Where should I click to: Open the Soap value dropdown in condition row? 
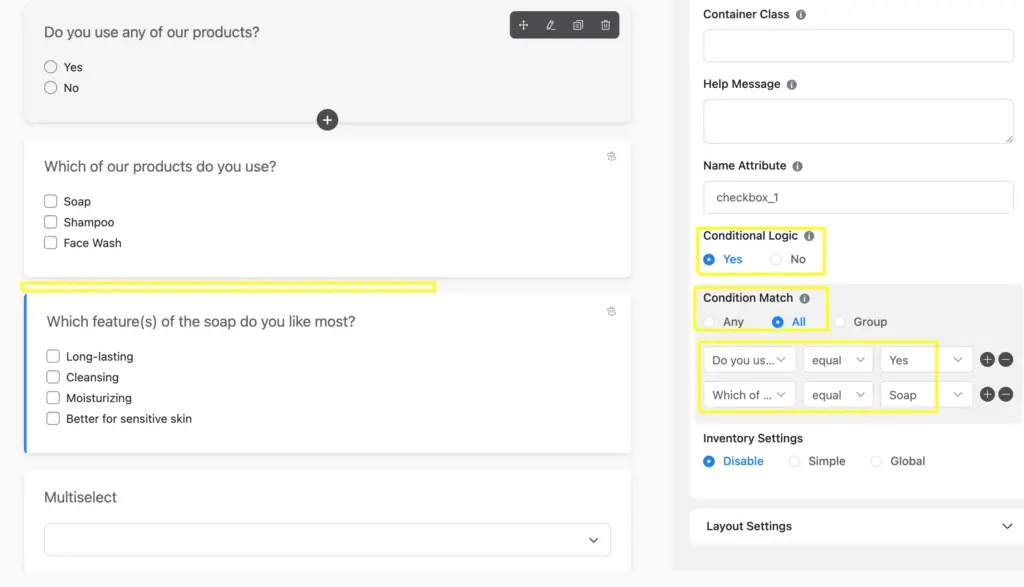(x=924, y=394)
